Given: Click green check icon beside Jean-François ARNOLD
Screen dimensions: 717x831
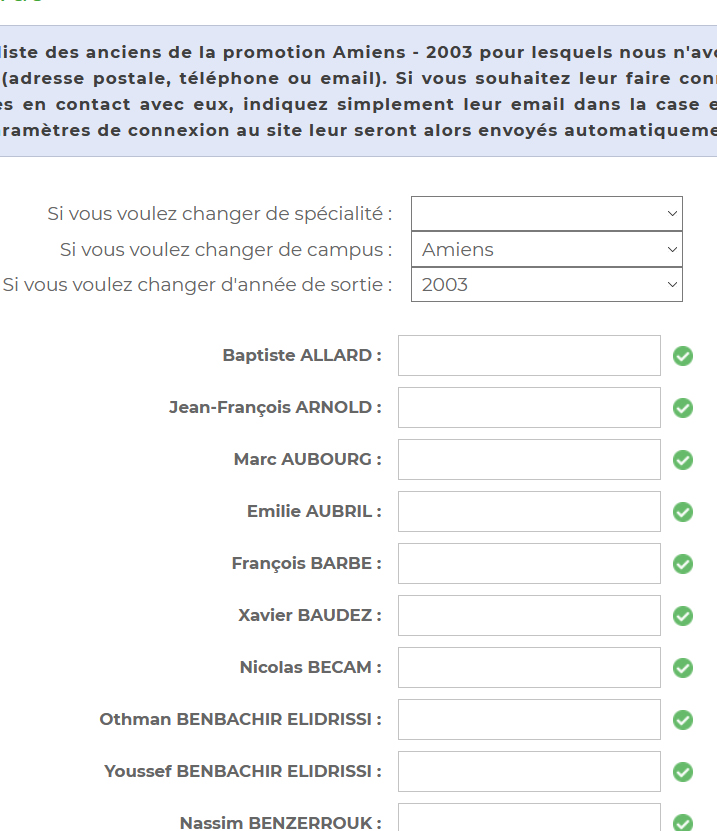Looking at the screenshot, I should [x=683, y=408].
